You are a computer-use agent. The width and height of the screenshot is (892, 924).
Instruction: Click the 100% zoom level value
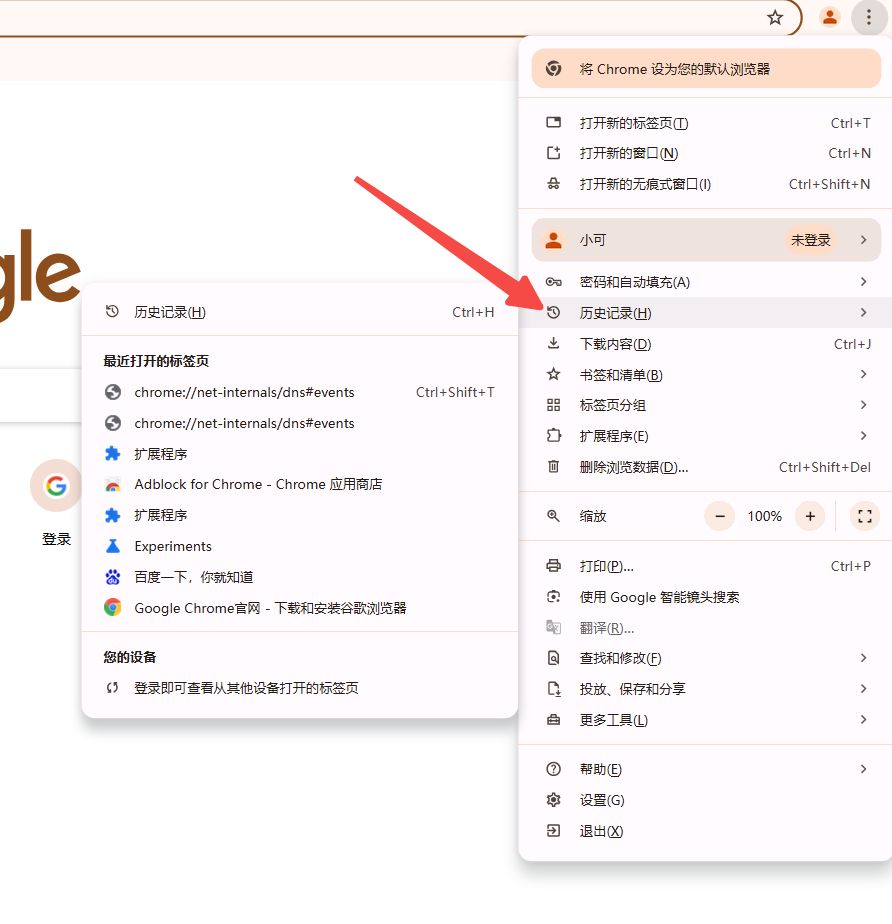[765, 516]
